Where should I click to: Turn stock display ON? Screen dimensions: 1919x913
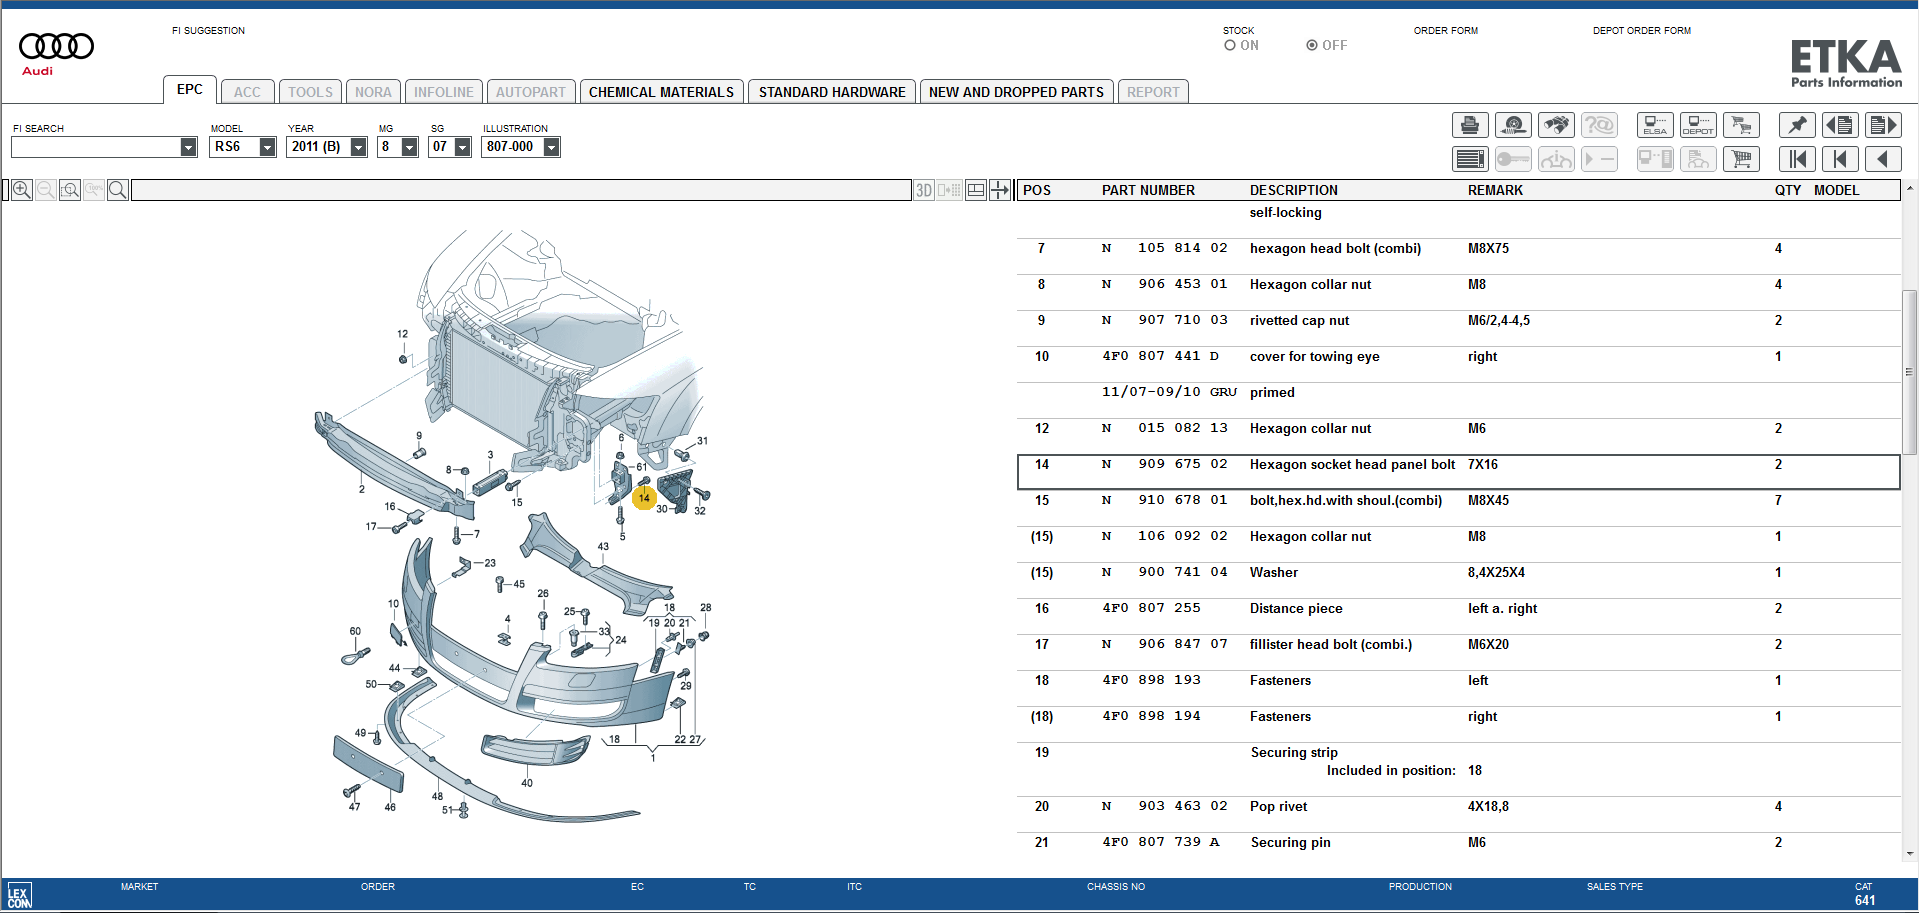coord(1230,46)
